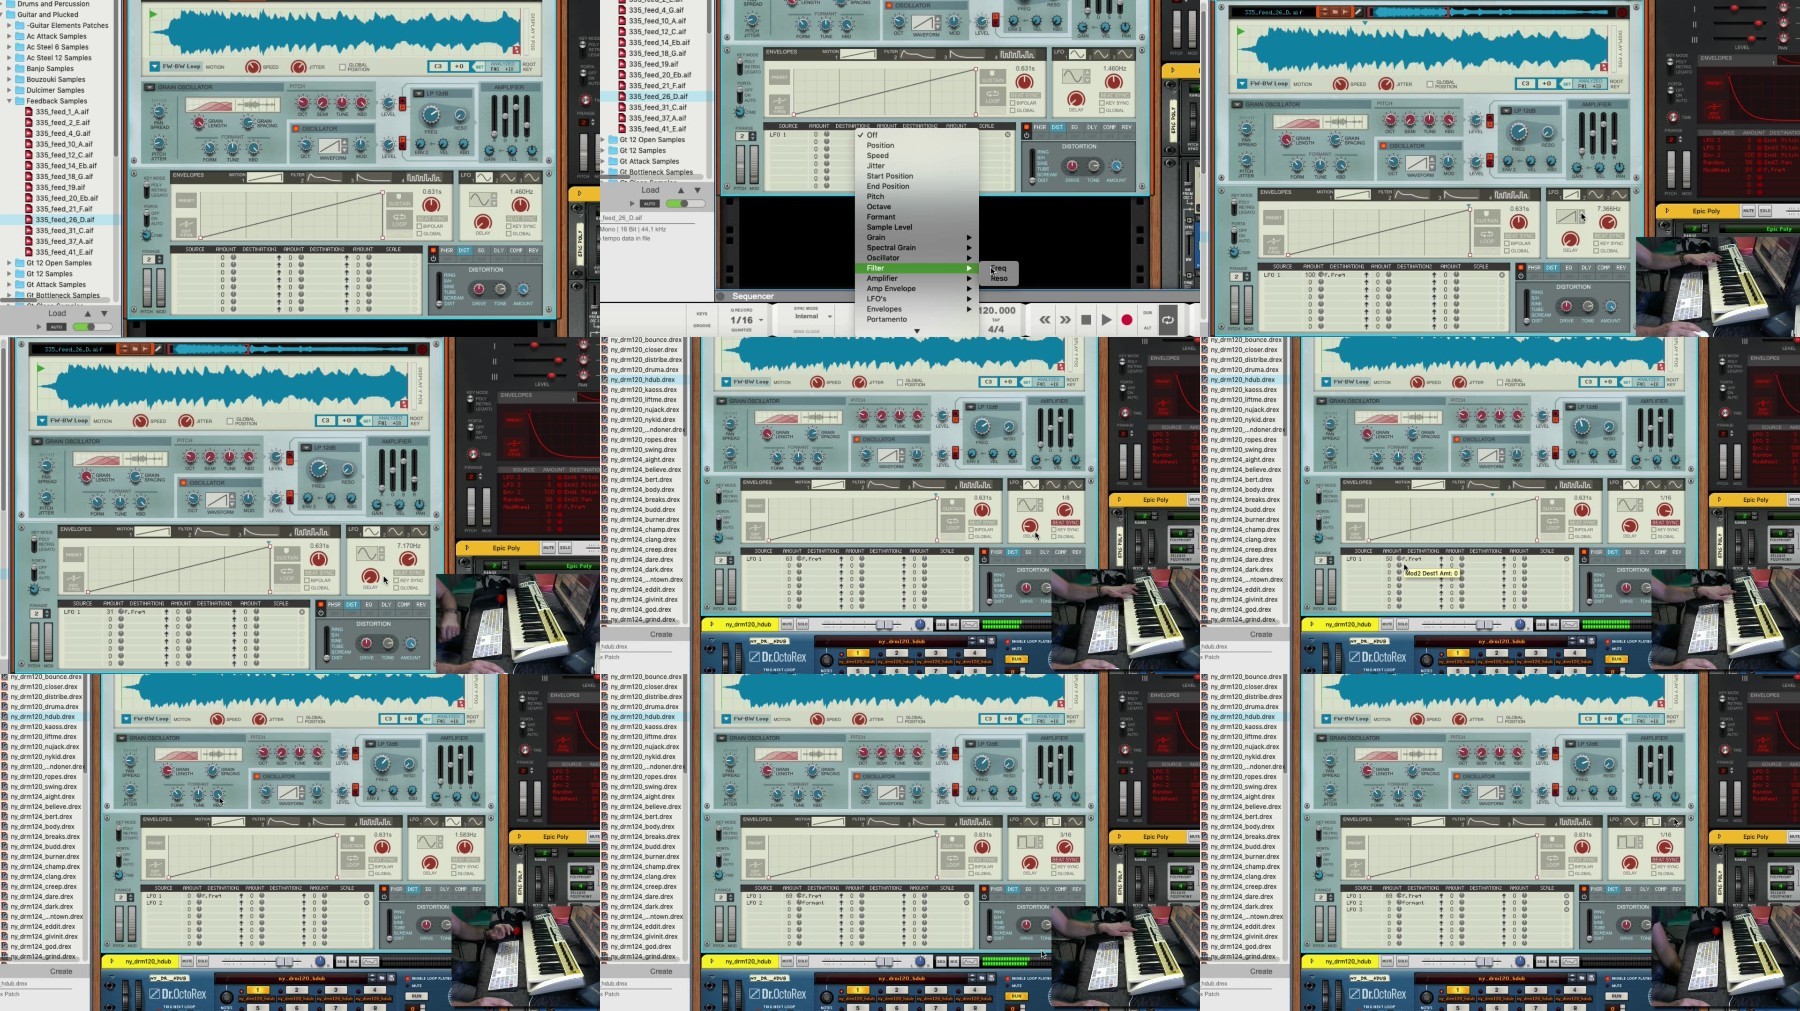Screen dimensions: 1800x1011
Task: Feedback Samples view: click the browser Load button
Action: pos(58,313)
